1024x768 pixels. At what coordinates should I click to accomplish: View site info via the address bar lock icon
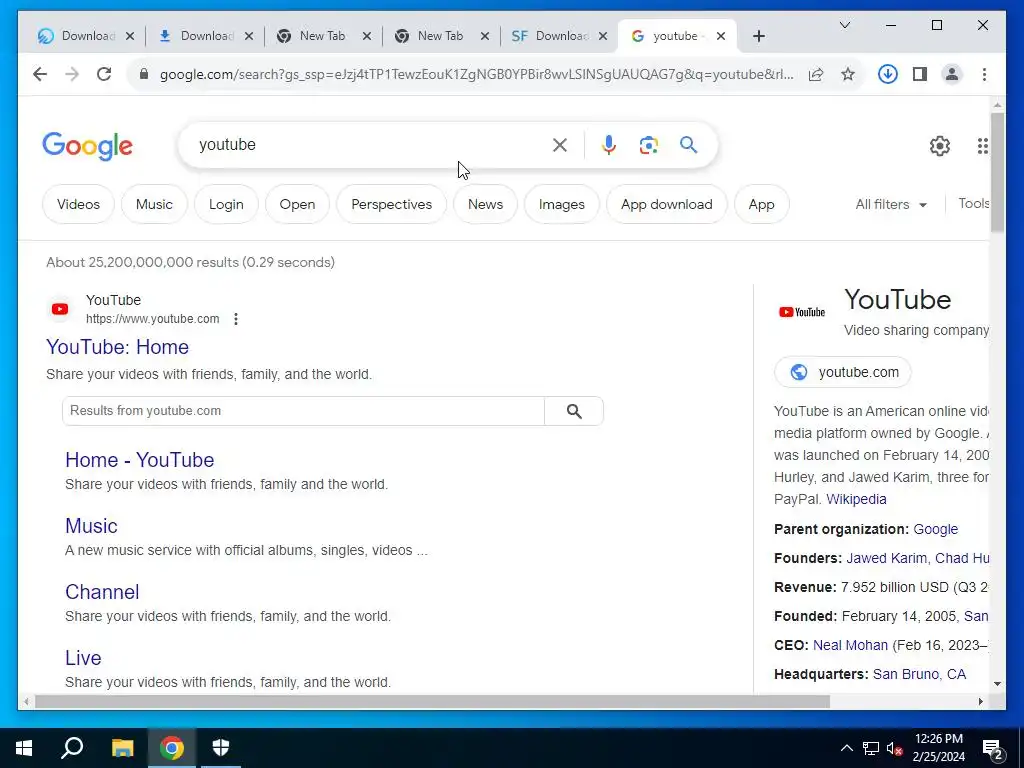[x=144, y=74]
